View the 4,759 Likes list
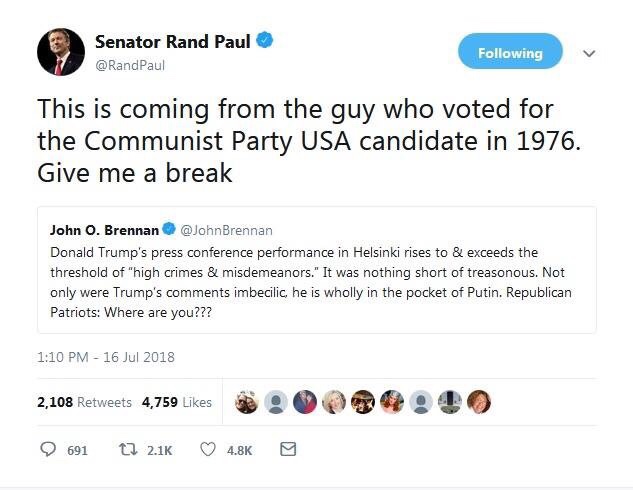Image resolution: width=633 pixels, height=490 pixels. coord(176,402)
